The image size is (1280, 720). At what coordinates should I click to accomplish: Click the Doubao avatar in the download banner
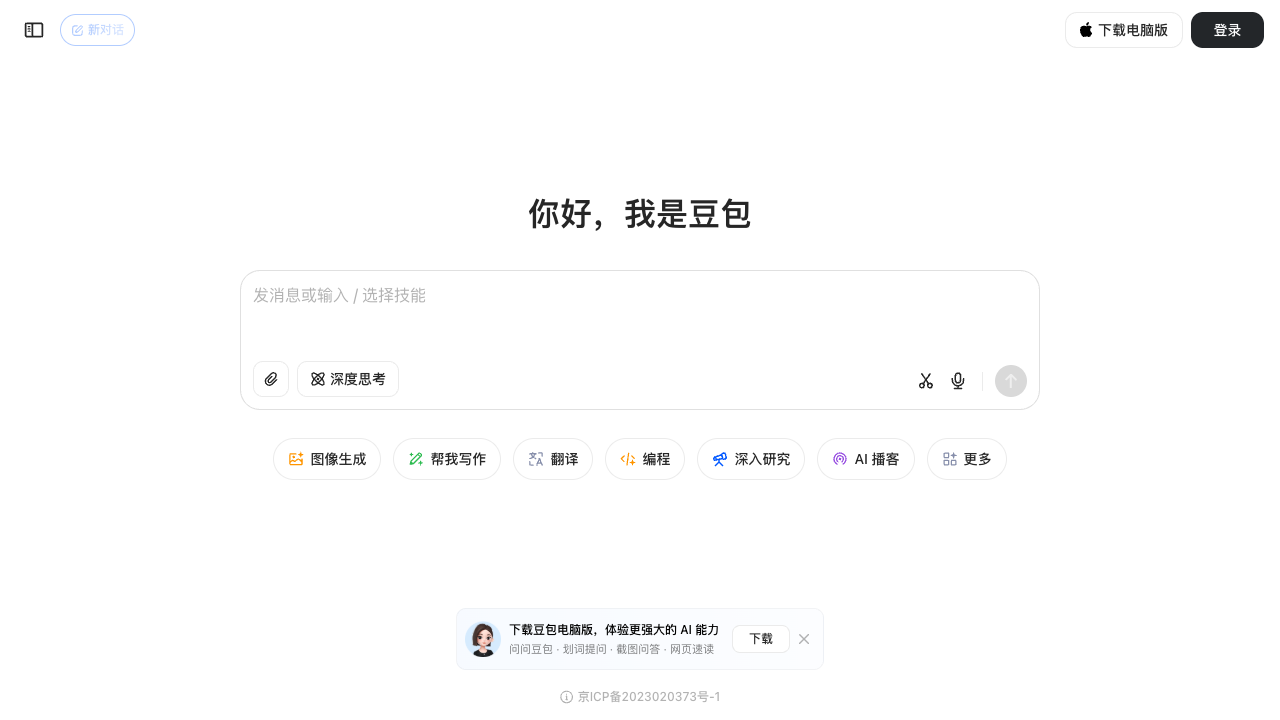pyautogui.click(x=483, y=639)
